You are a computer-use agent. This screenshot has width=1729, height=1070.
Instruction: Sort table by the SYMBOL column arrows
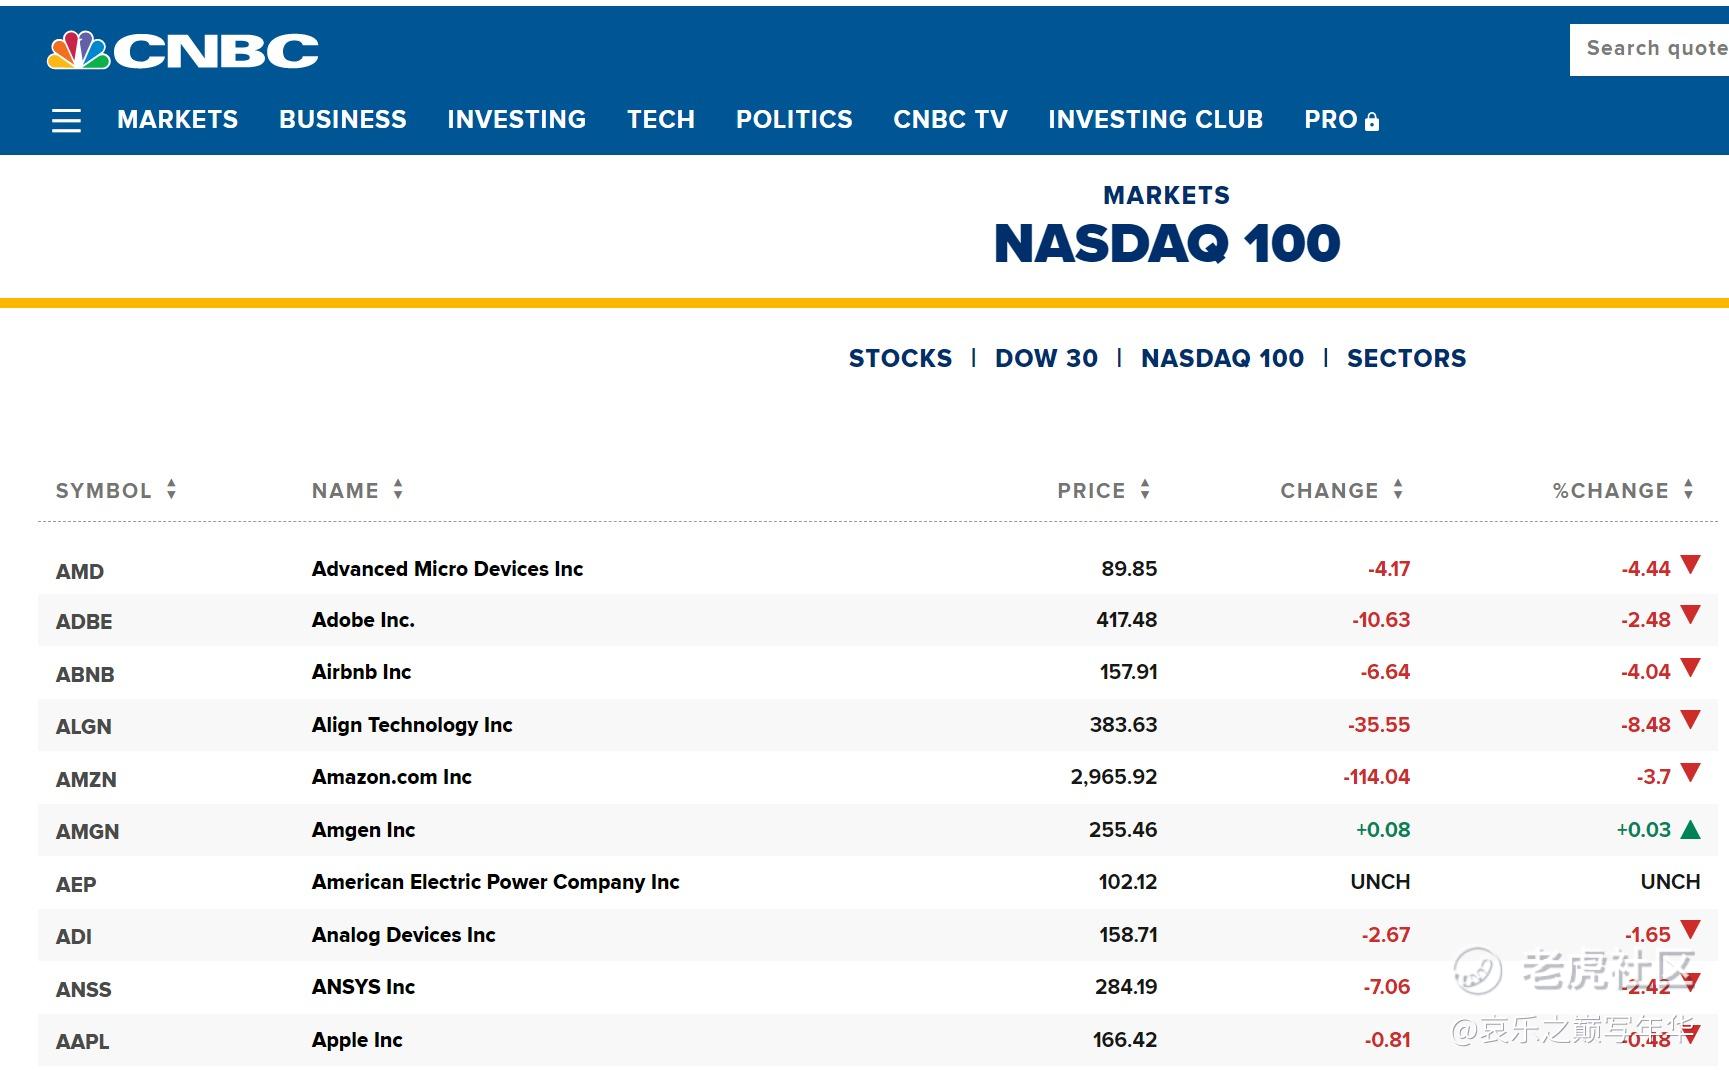click(172, 489)
